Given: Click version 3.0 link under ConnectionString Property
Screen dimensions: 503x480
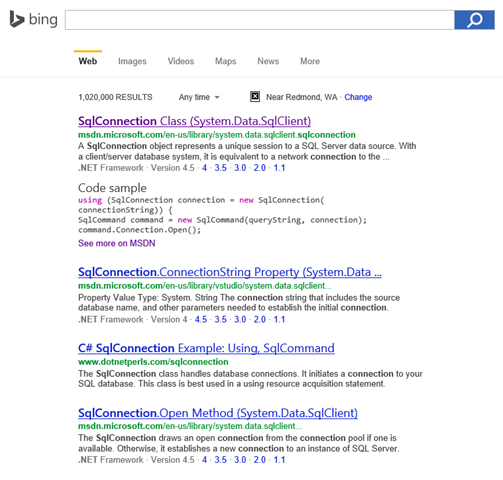Looking at the screenshot, I should click(240, 320).
